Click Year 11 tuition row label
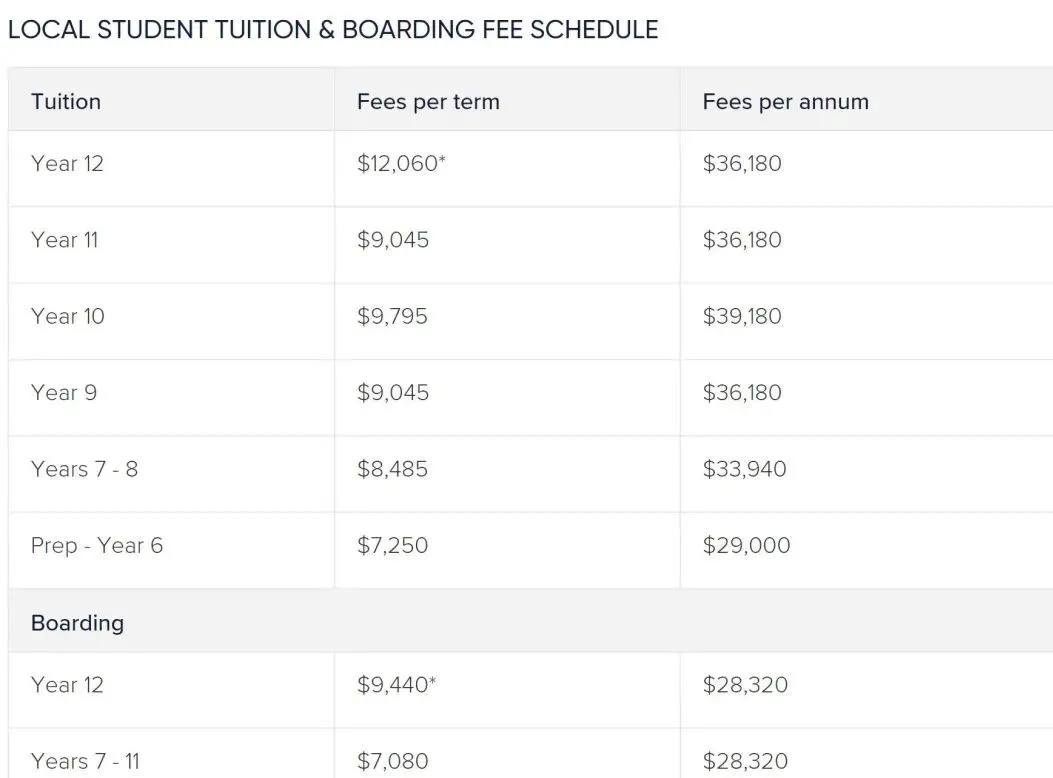Screen dimensions: 1053x778 pyautogui.click(x=64, y=240)
